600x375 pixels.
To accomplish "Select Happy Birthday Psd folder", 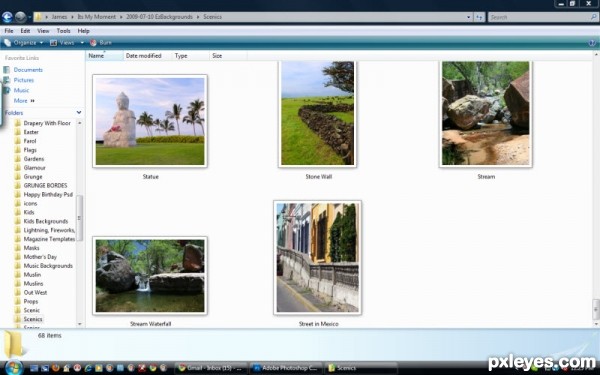I will pyautogui.click(x=48, y=194).
